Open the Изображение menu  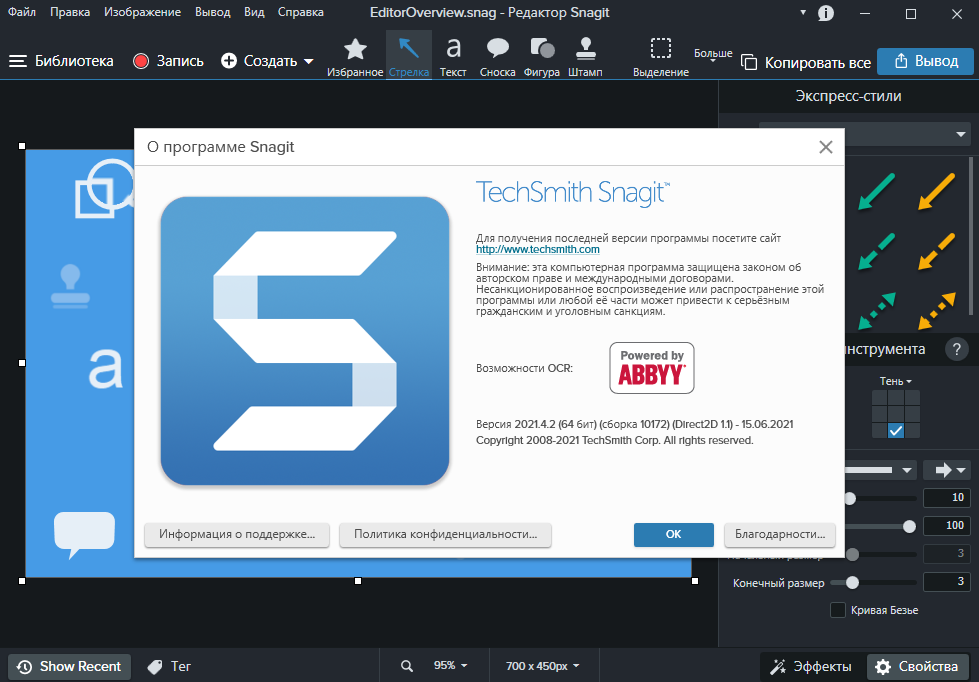(142, 13)
